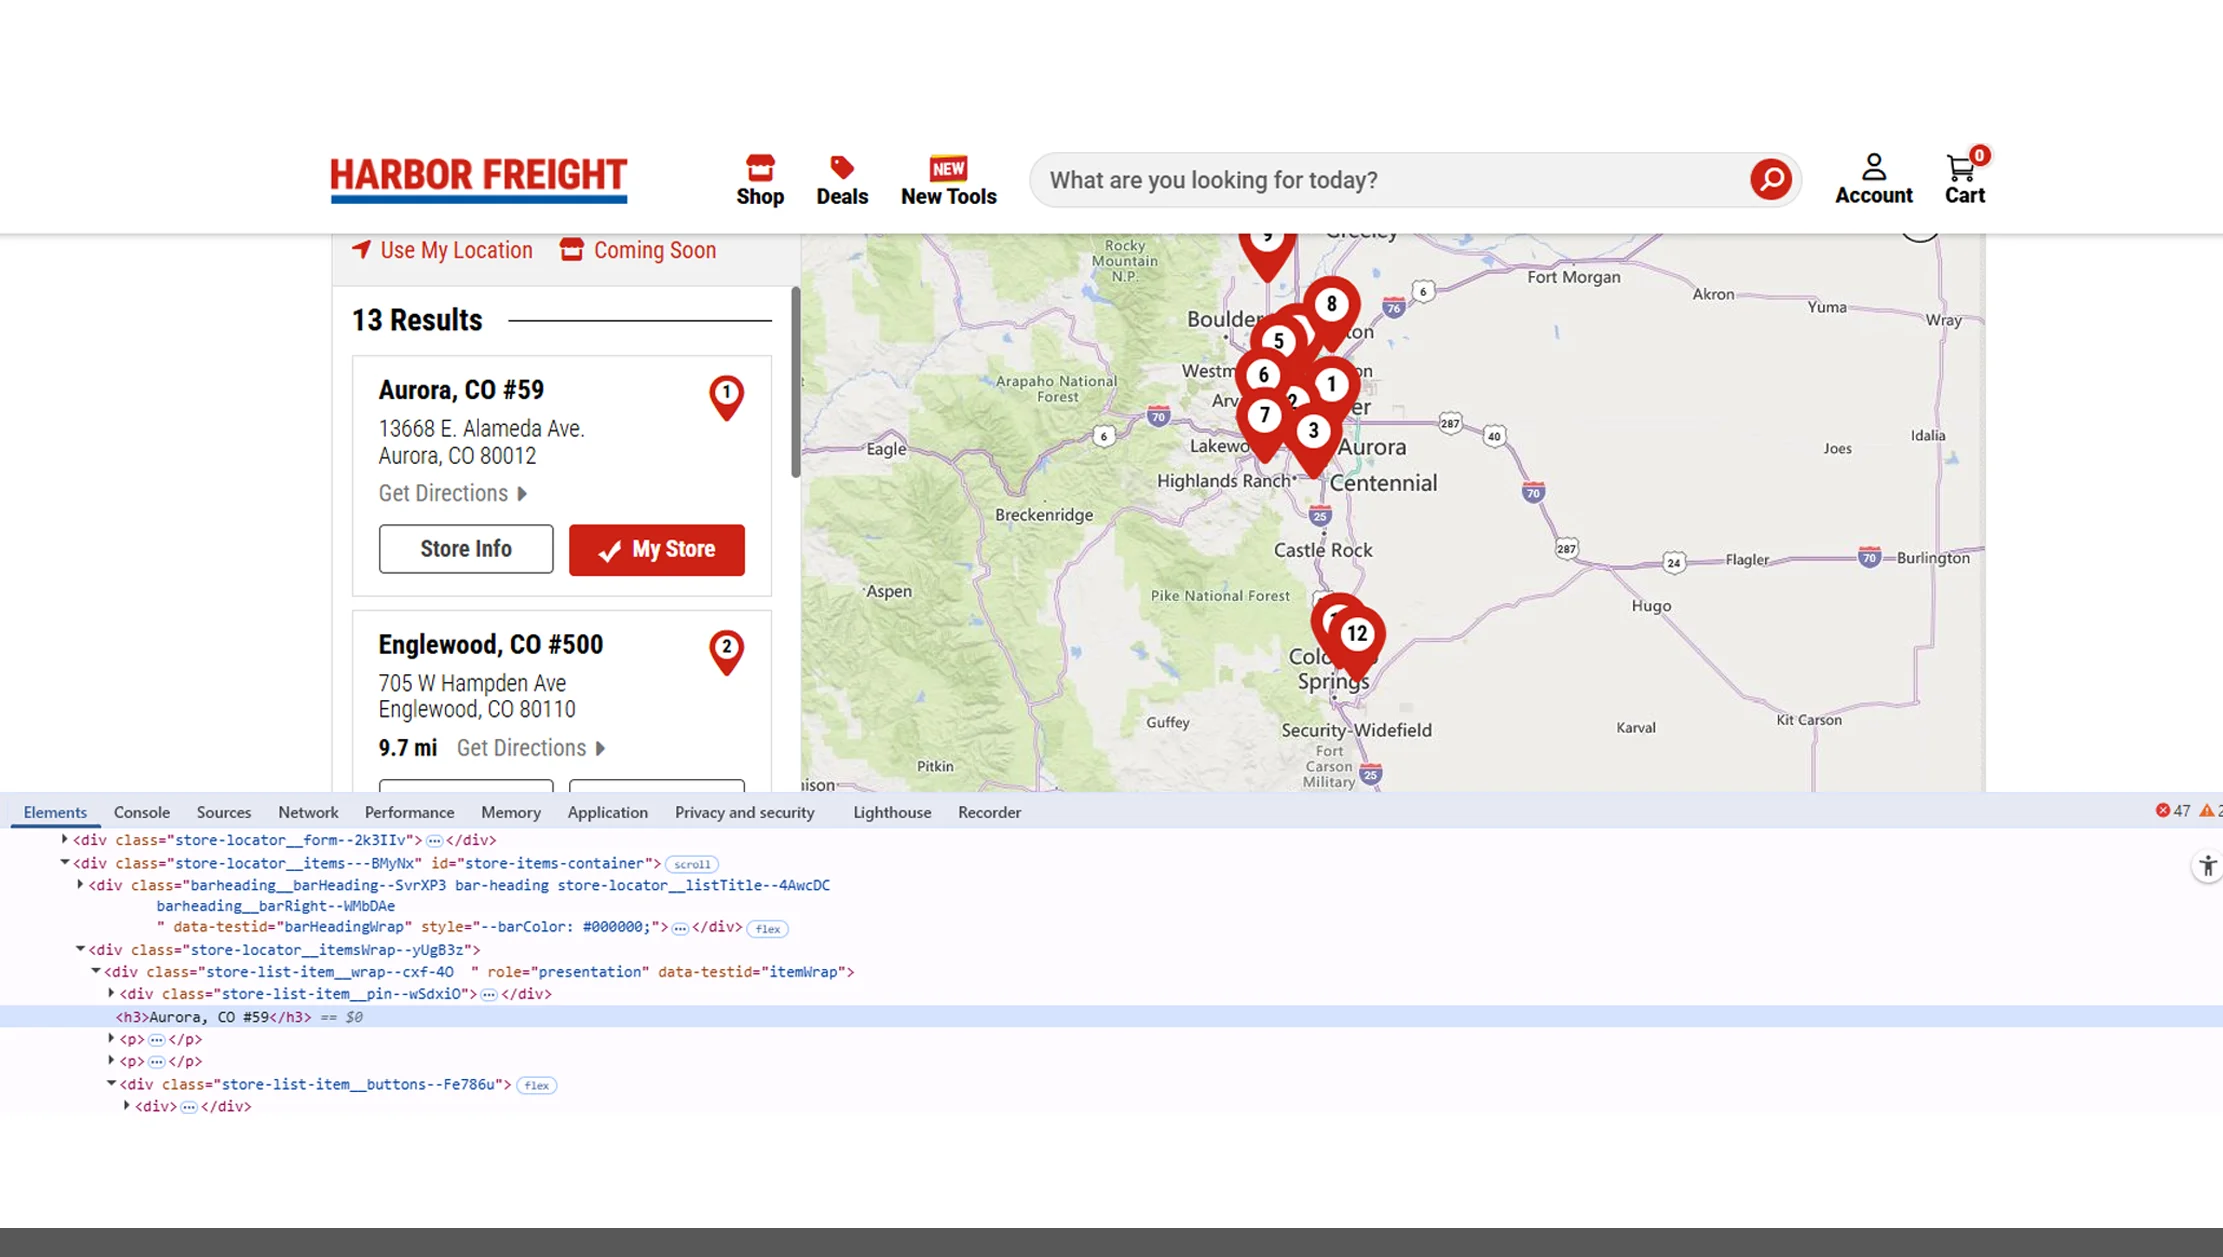Open the Performance tab
The image size is (2223, 1257).
[409, 812]
